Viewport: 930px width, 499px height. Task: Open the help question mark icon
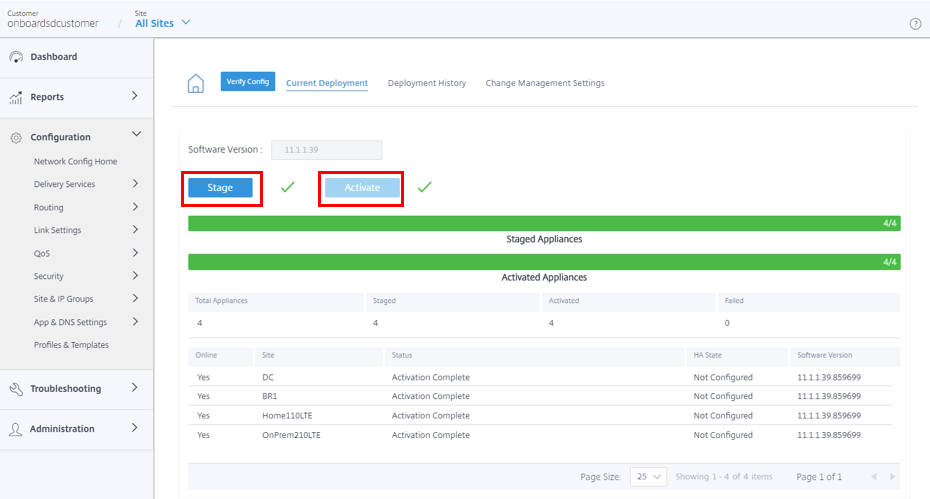tap(915, 24)
